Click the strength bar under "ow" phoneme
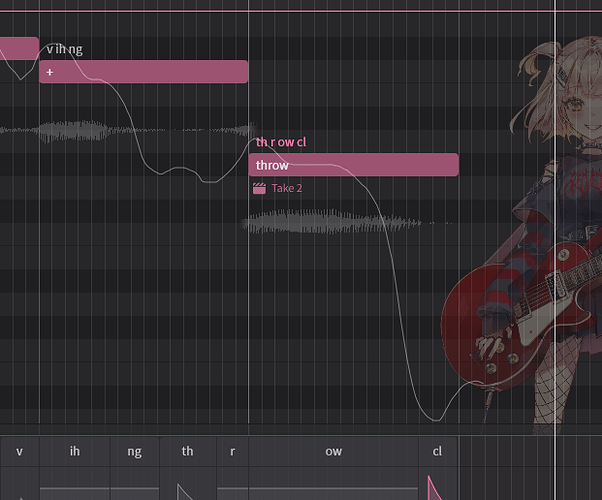Image resolution: width=602 pixels, height=500 pixels. click(x=333, y=489)
